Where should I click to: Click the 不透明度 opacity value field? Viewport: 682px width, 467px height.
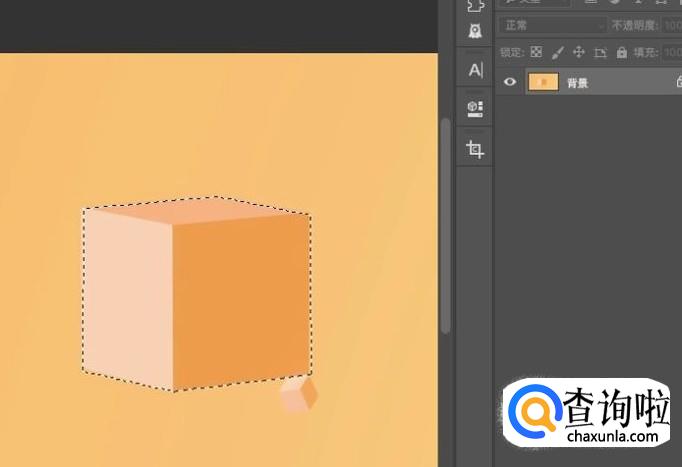point(672,26)
